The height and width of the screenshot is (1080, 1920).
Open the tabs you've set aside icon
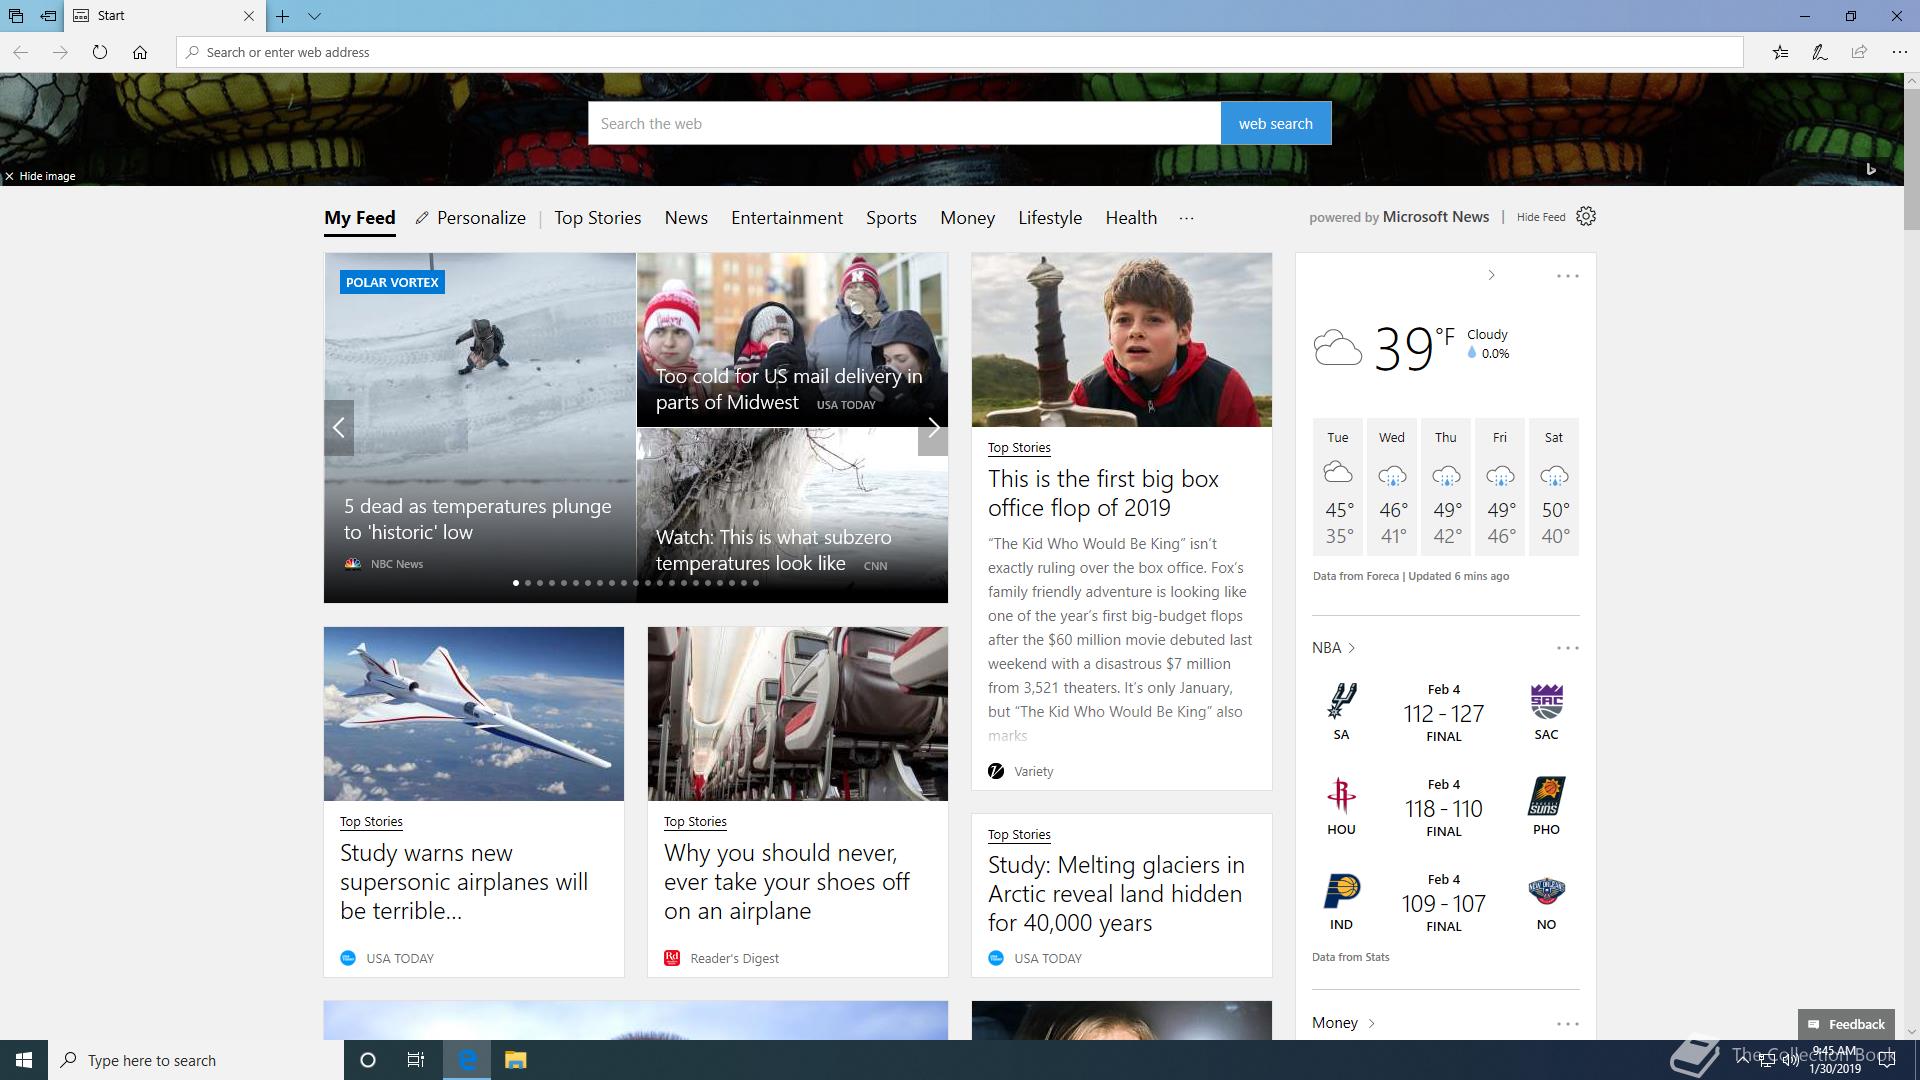click(16, 16)
